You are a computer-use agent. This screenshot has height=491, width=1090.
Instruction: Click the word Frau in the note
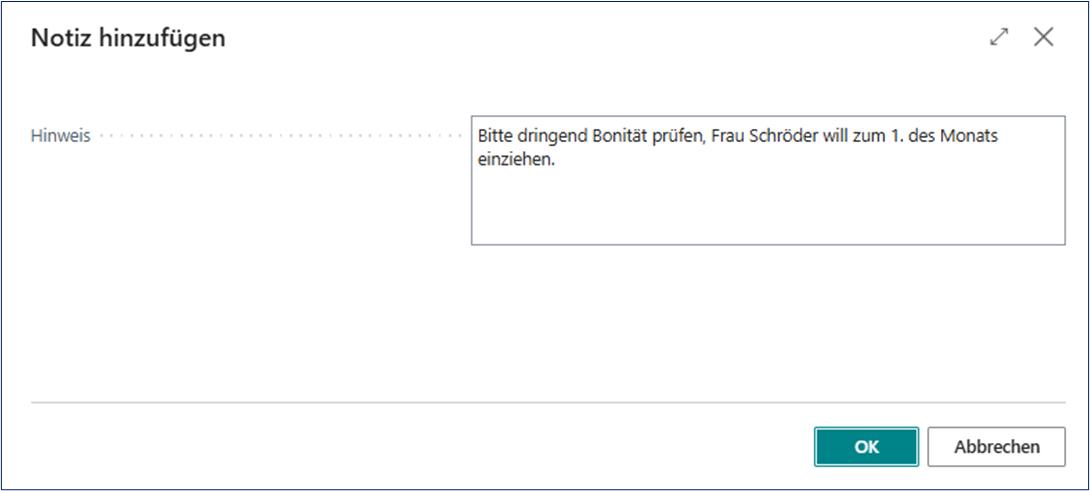(x=731, y=136)
